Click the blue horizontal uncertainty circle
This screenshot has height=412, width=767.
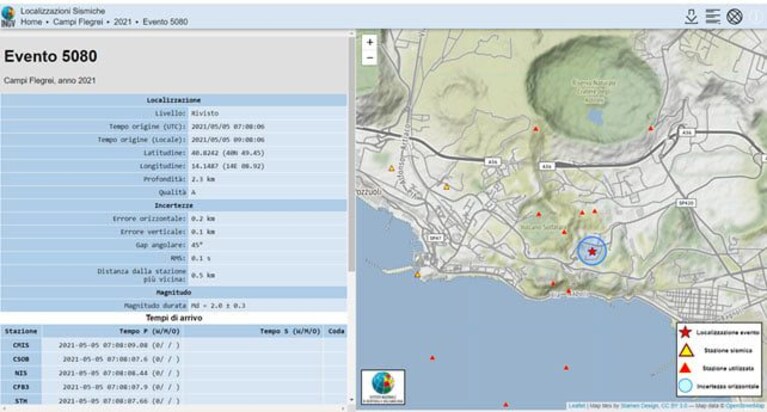[x=592, y=251]
